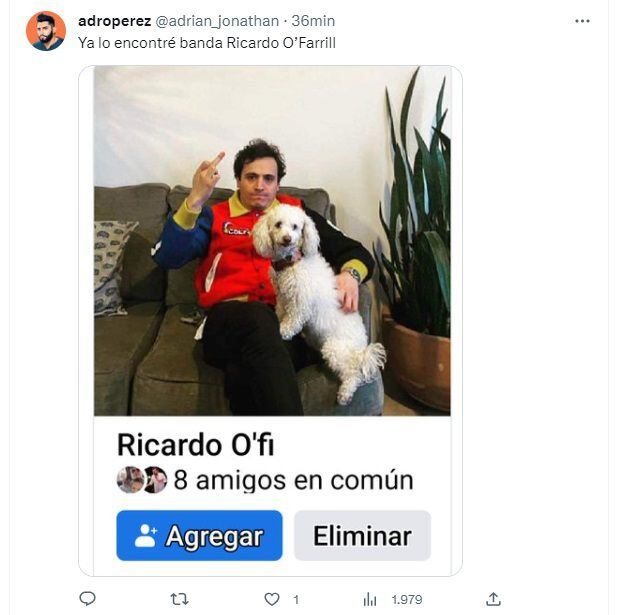The width and height of the screenshot is (621, 615).
Task: Click the Ricardo O'fi profile name
Action: (196, 445)
